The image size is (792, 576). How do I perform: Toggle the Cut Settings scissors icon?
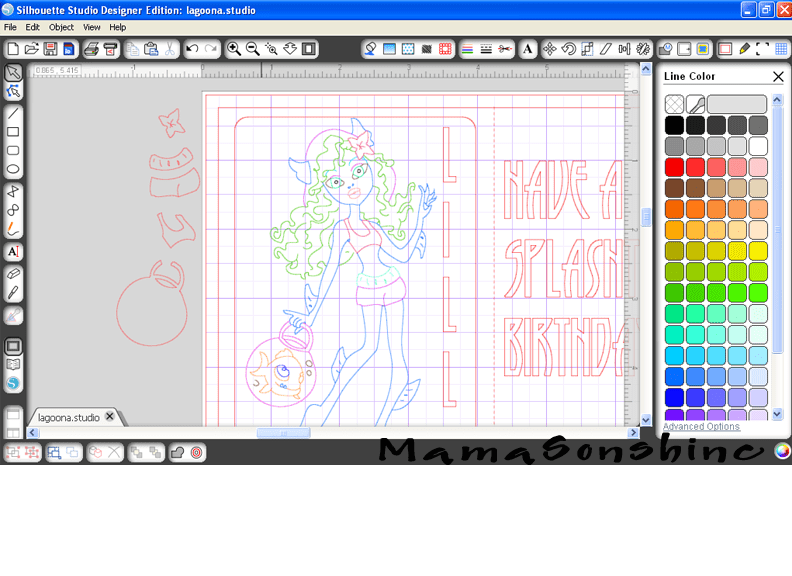coord(505,48)
